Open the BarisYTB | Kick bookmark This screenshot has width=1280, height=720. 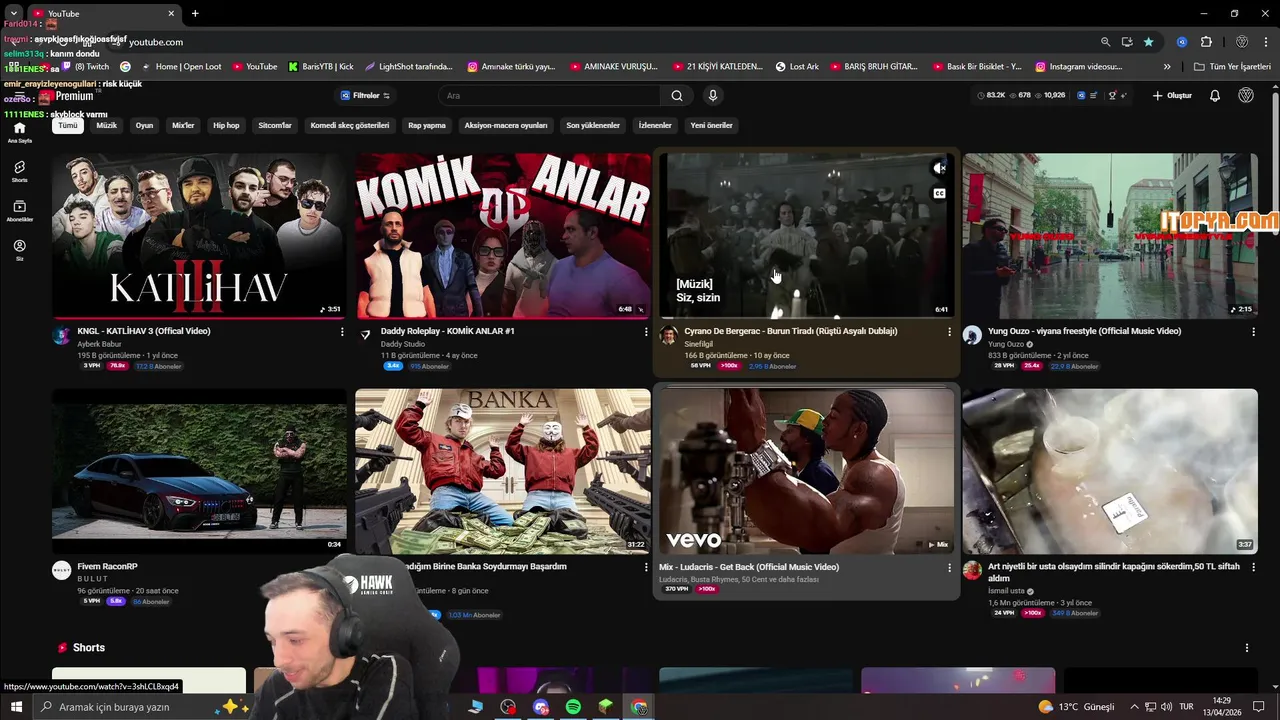pos(321,67)
